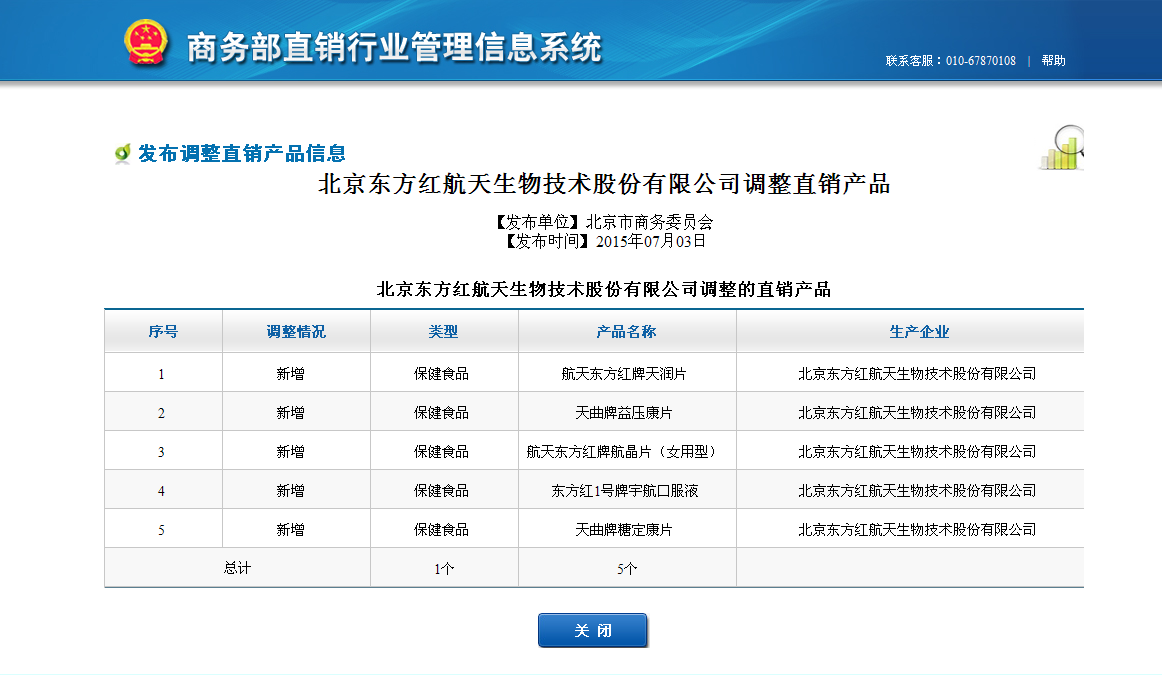
Task: Click the 5个 product total cell
Action: (x=627, y=569)
